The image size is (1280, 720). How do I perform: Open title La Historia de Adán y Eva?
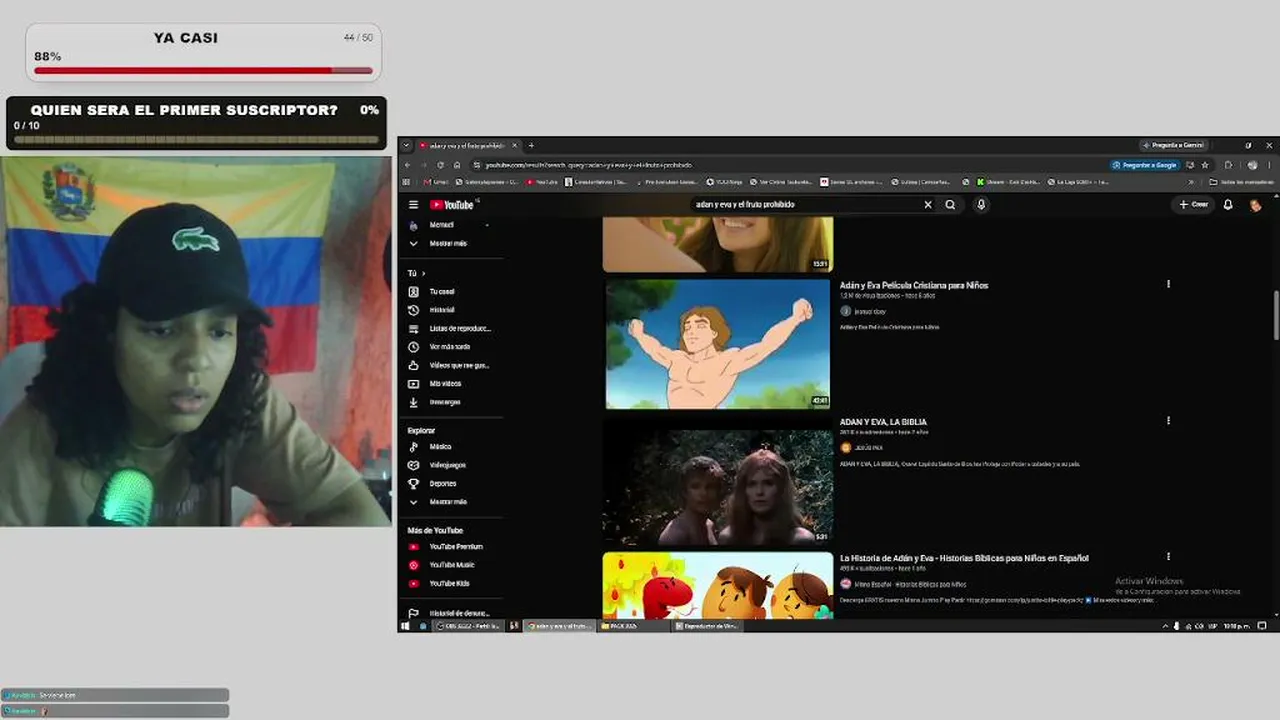coord(964,558)
